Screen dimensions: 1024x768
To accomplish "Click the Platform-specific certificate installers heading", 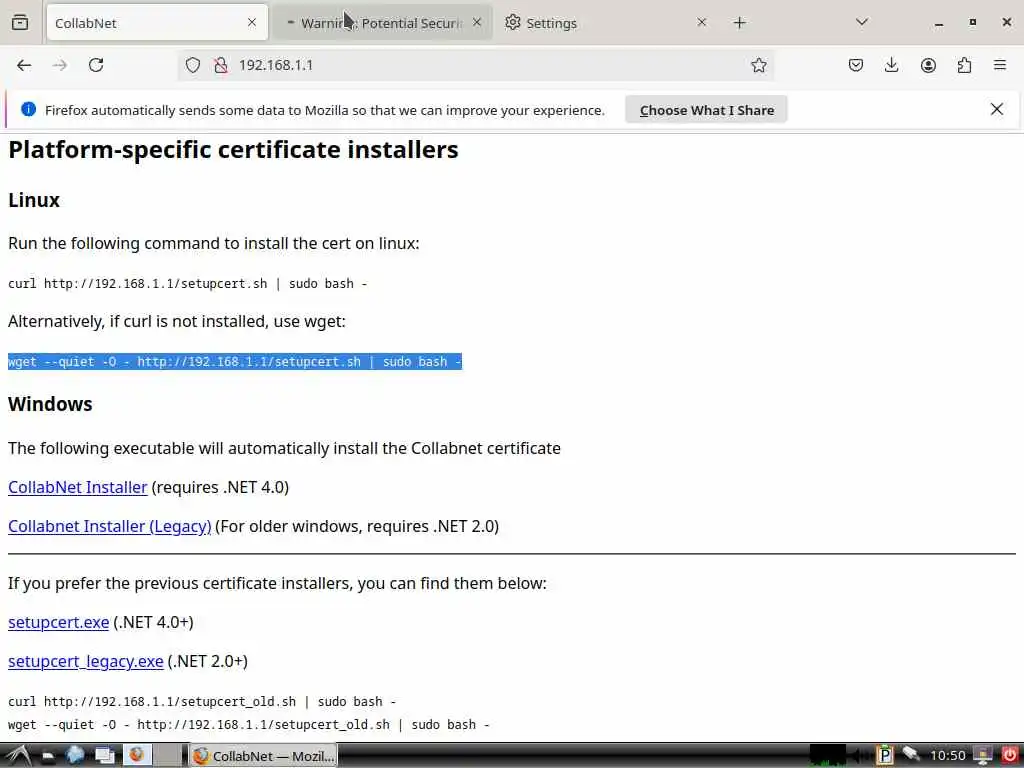I will tap(233, 150).
